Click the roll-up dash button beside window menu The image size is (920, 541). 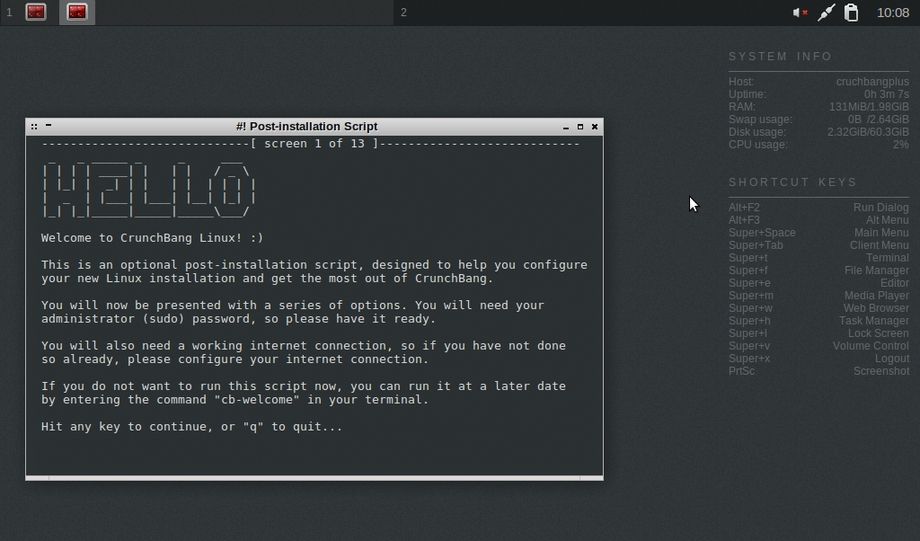coord(49,125)
